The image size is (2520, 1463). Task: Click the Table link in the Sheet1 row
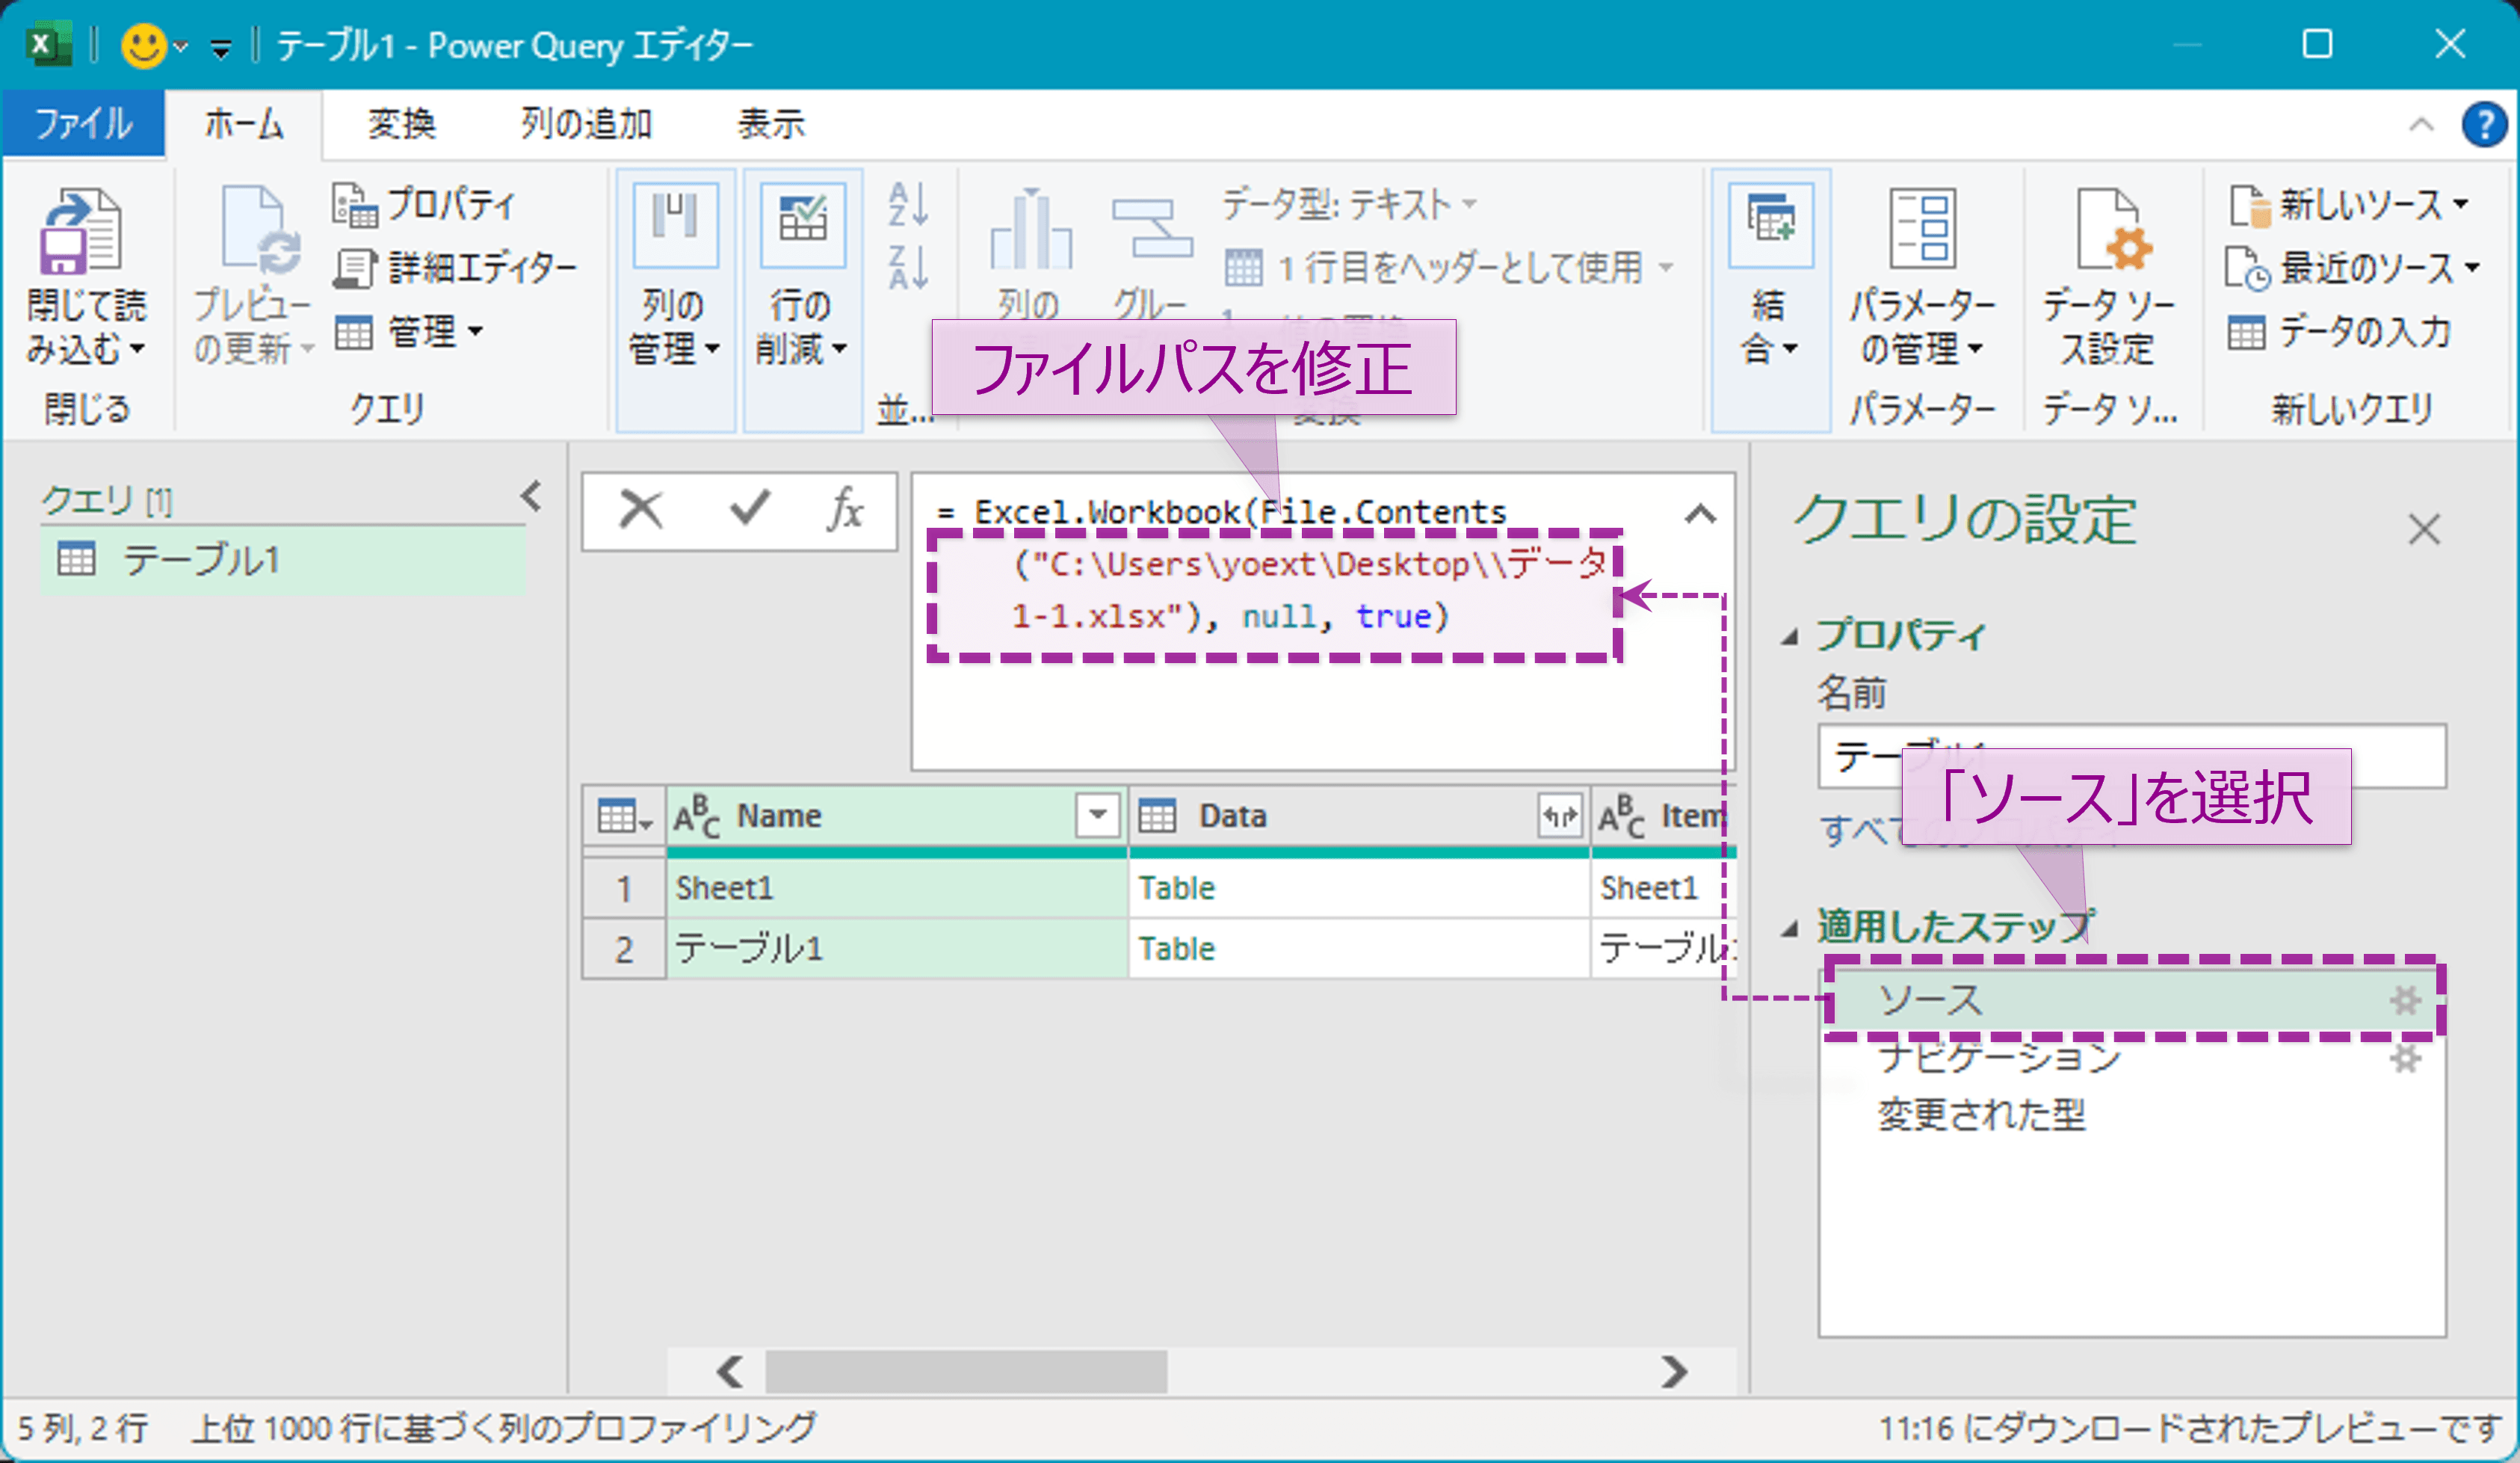point(1176,888)
